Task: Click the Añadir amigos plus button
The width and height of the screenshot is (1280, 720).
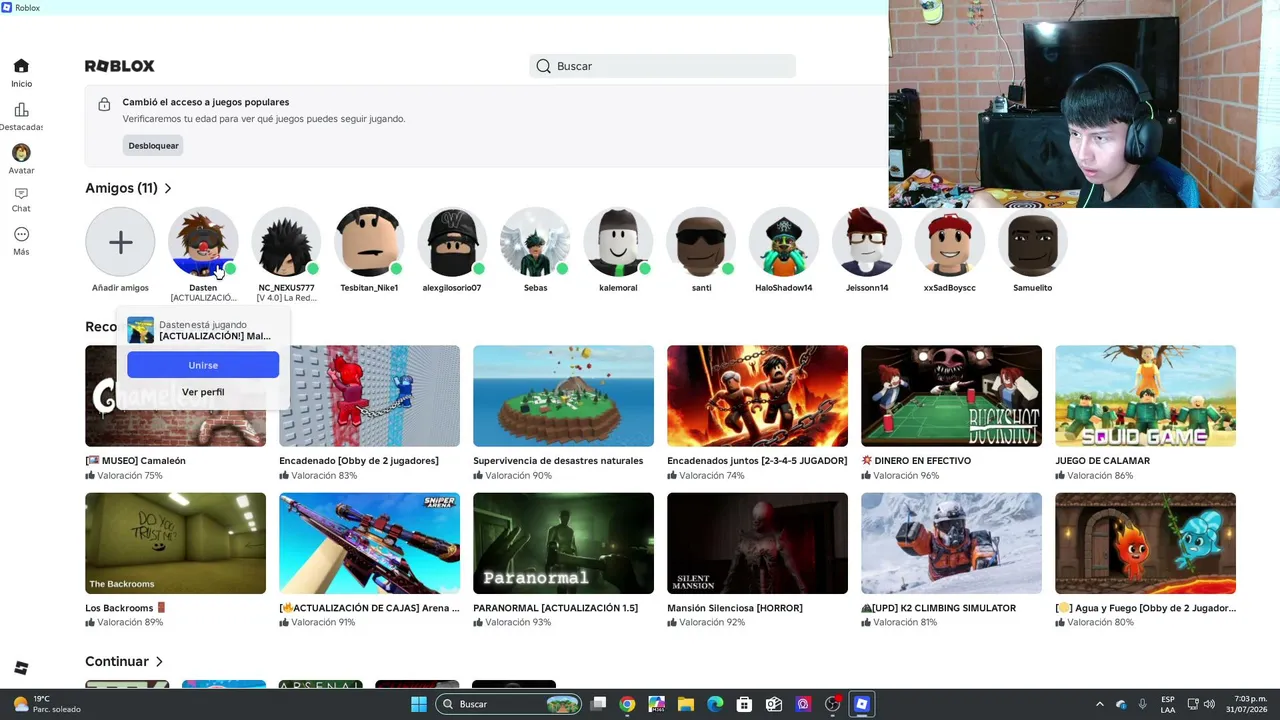Action: coord(120,242)
